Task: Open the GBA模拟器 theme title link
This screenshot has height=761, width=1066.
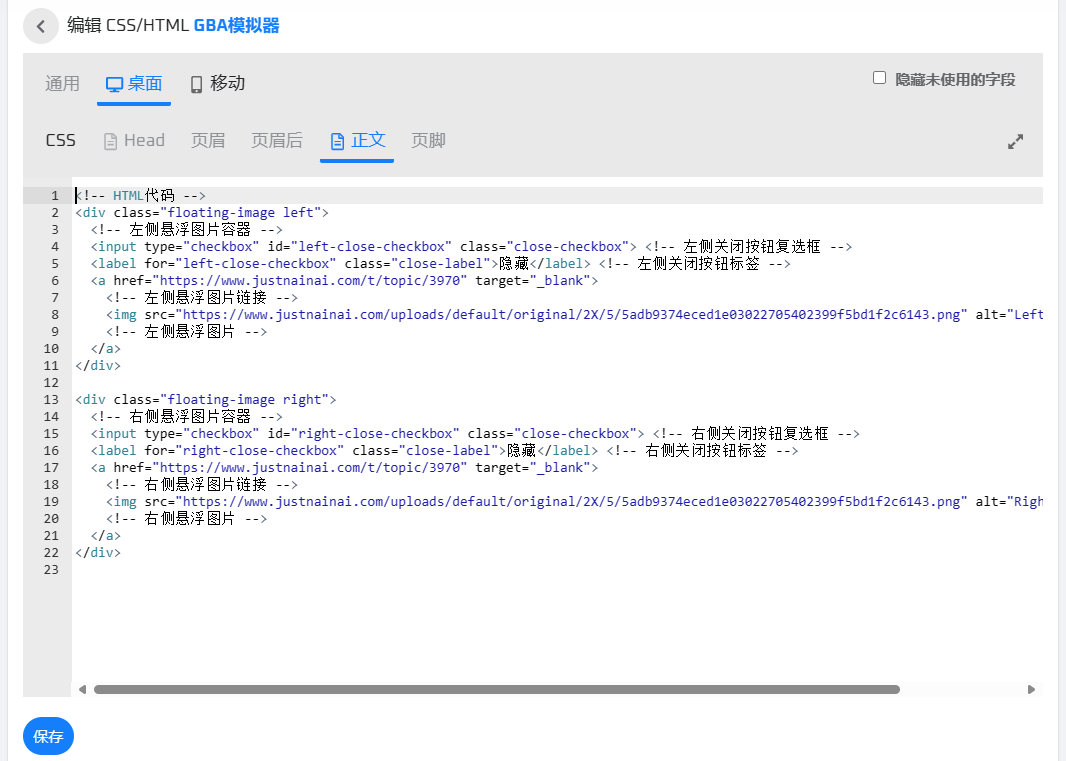Action: 236,26
